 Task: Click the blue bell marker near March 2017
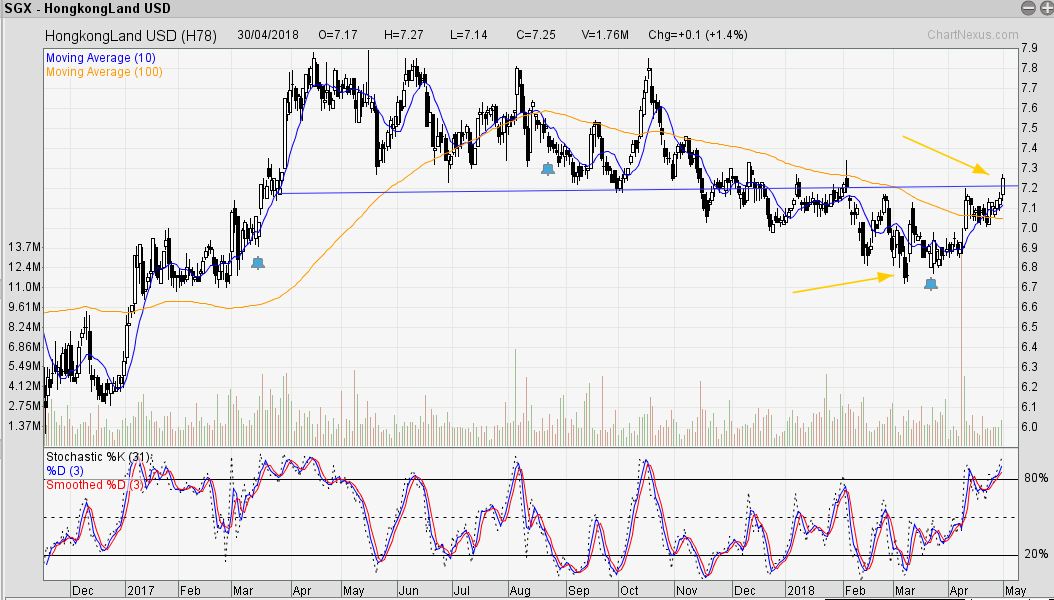tap(257, 263)
